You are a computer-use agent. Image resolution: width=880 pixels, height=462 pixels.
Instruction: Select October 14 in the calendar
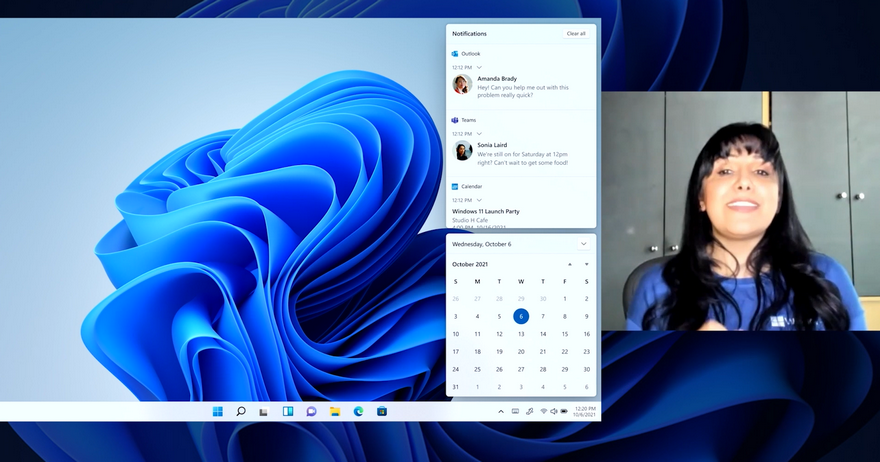pyautogui.click(x=543, y=334)
